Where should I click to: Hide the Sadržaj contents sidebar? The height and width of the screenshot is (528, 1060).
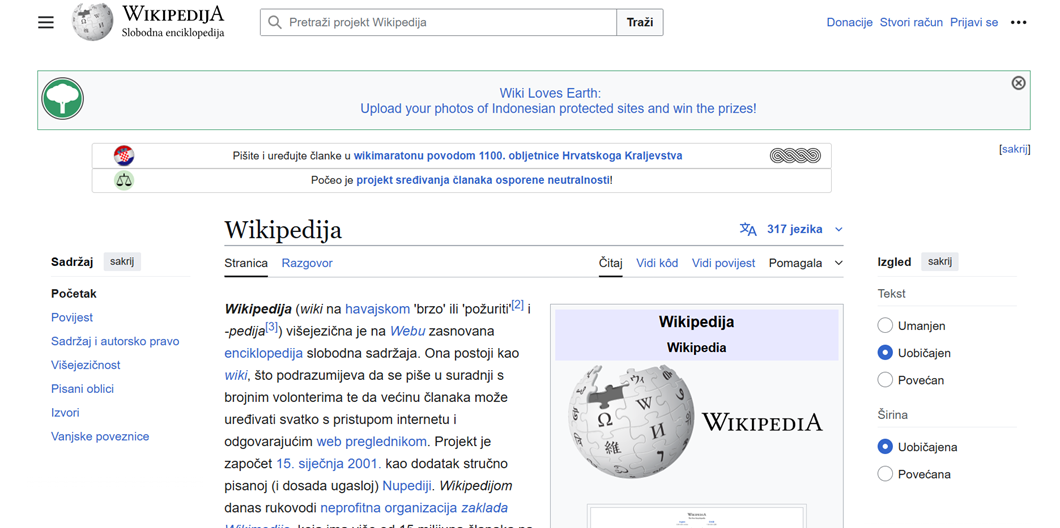click(x=122, y=262)
